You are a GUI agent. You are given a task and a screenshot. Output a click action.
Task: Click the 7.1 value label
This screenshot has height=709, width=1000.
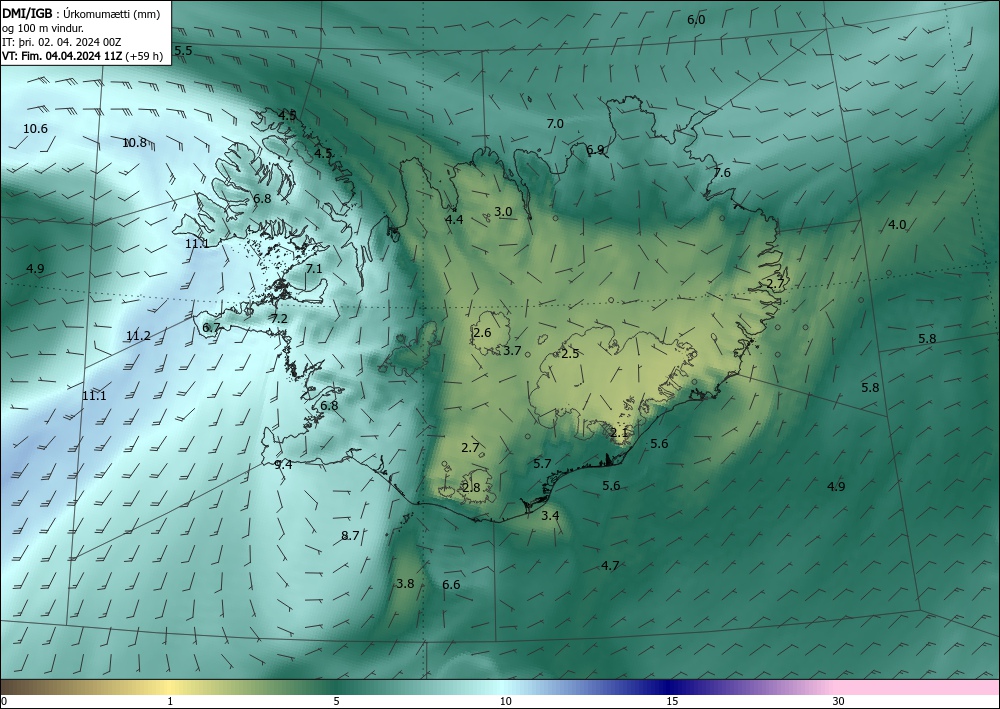pos(314,269)
